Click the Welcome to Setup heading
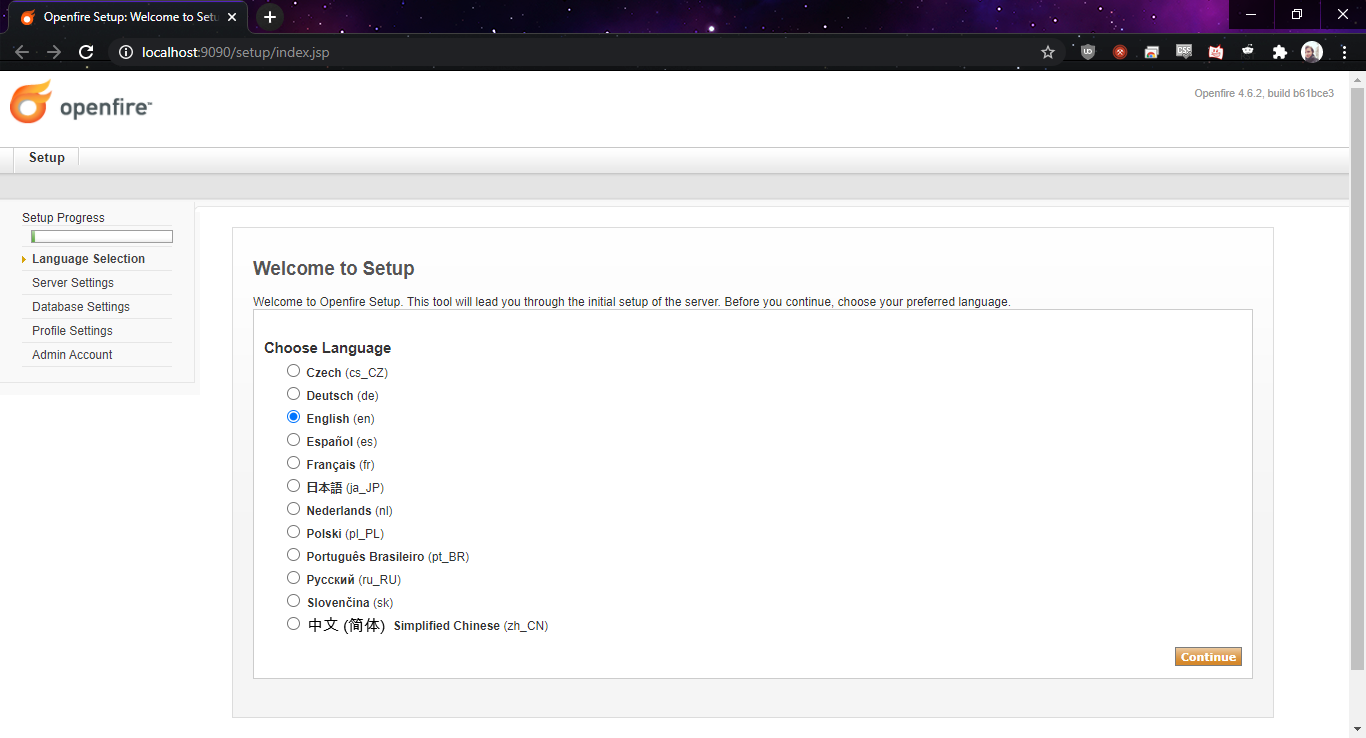1366x738 pixels. 333,268
